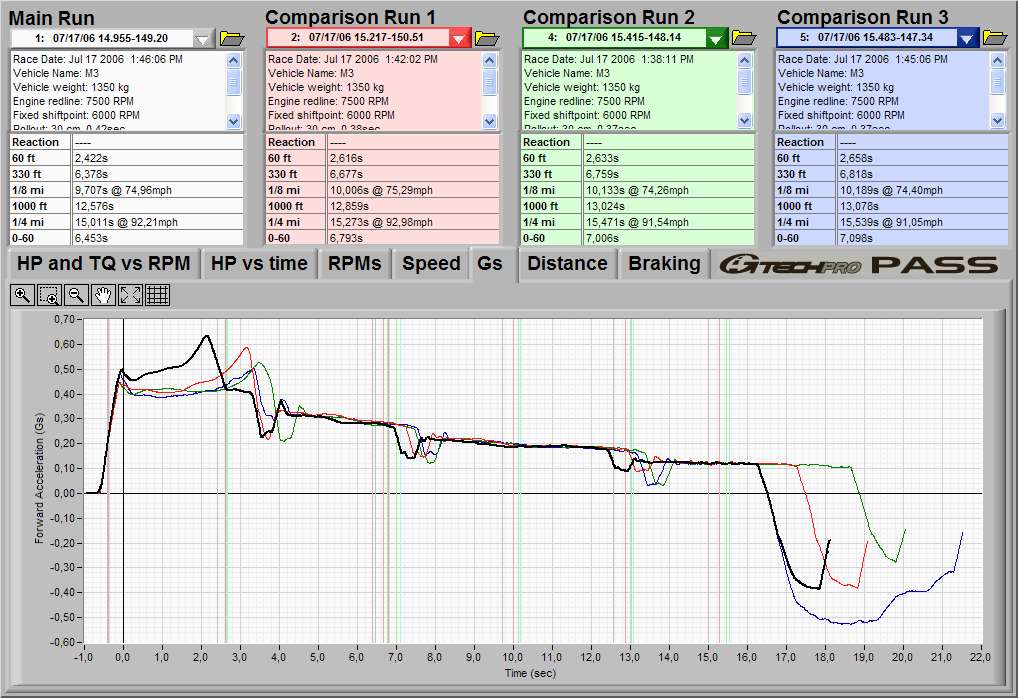Open file folder for Comparison Run 3
1018x698 pixels.
pyautogui.click(x=995, y=38)
